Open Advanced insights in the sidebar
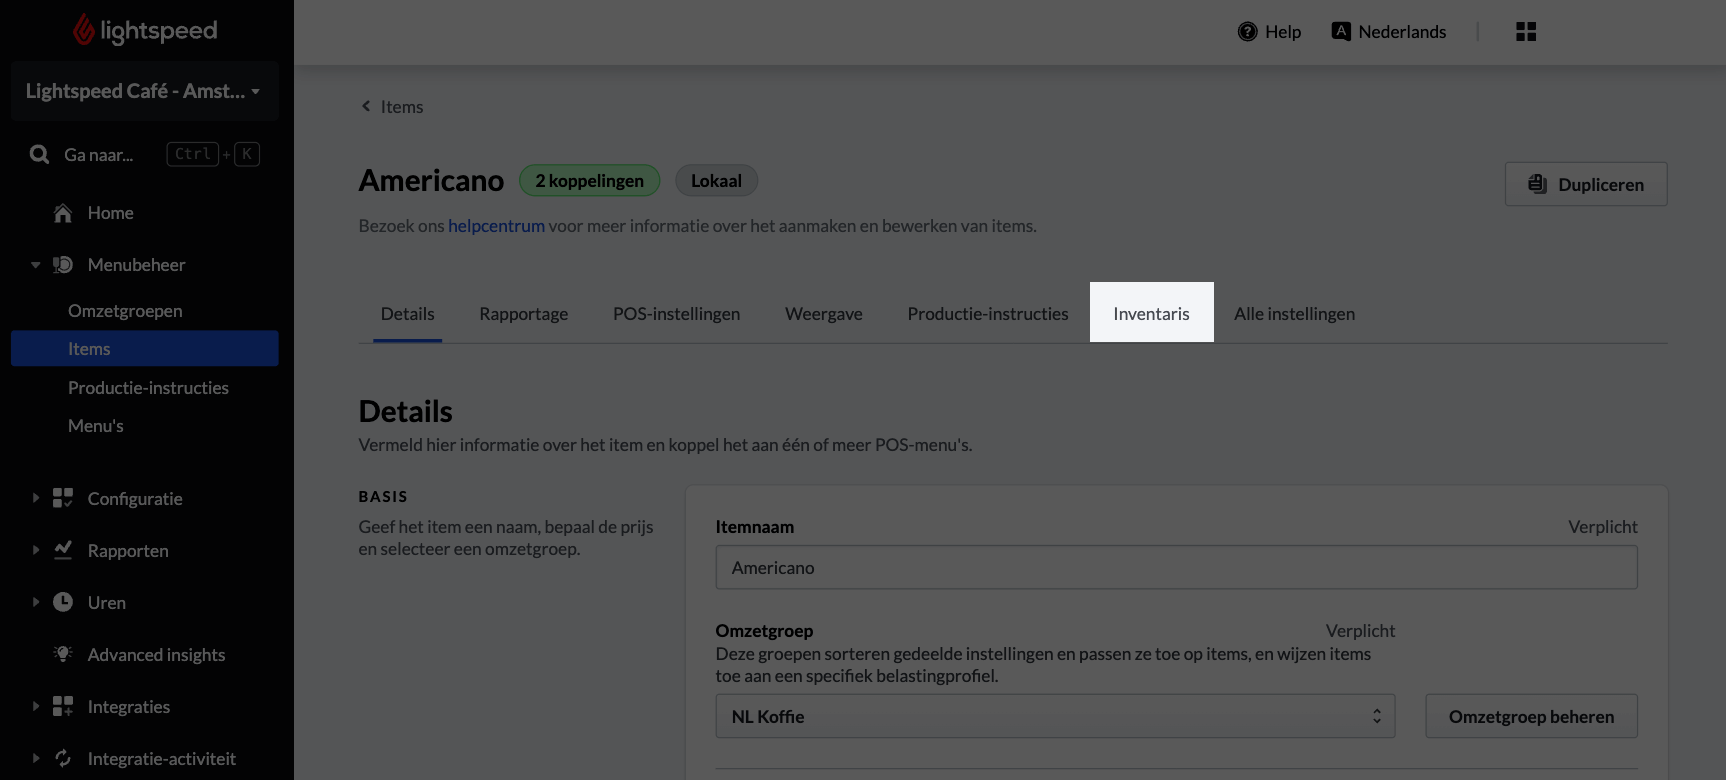Viewport: 1726px width, 780px height. pos(156,655)
